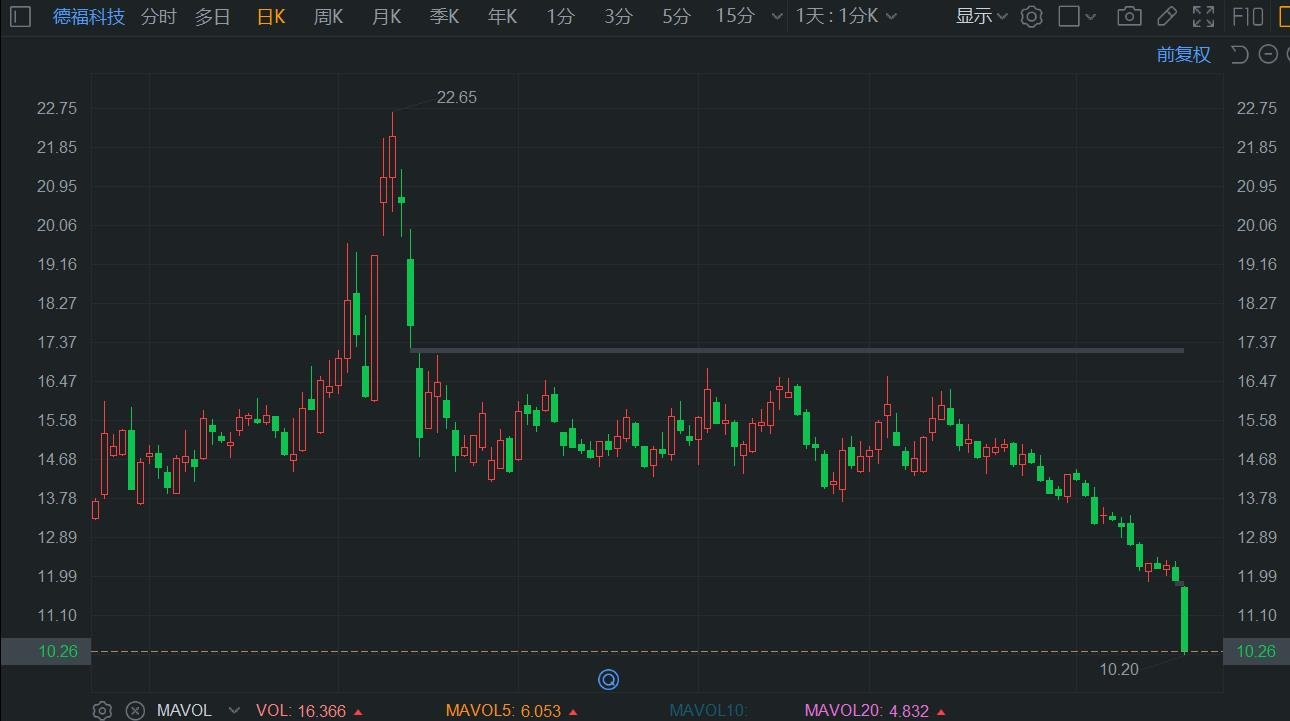Screen dimensions: 1290x721
Task: Click the undo arrow icon beside 前复权
Action: pos(1240,54)
